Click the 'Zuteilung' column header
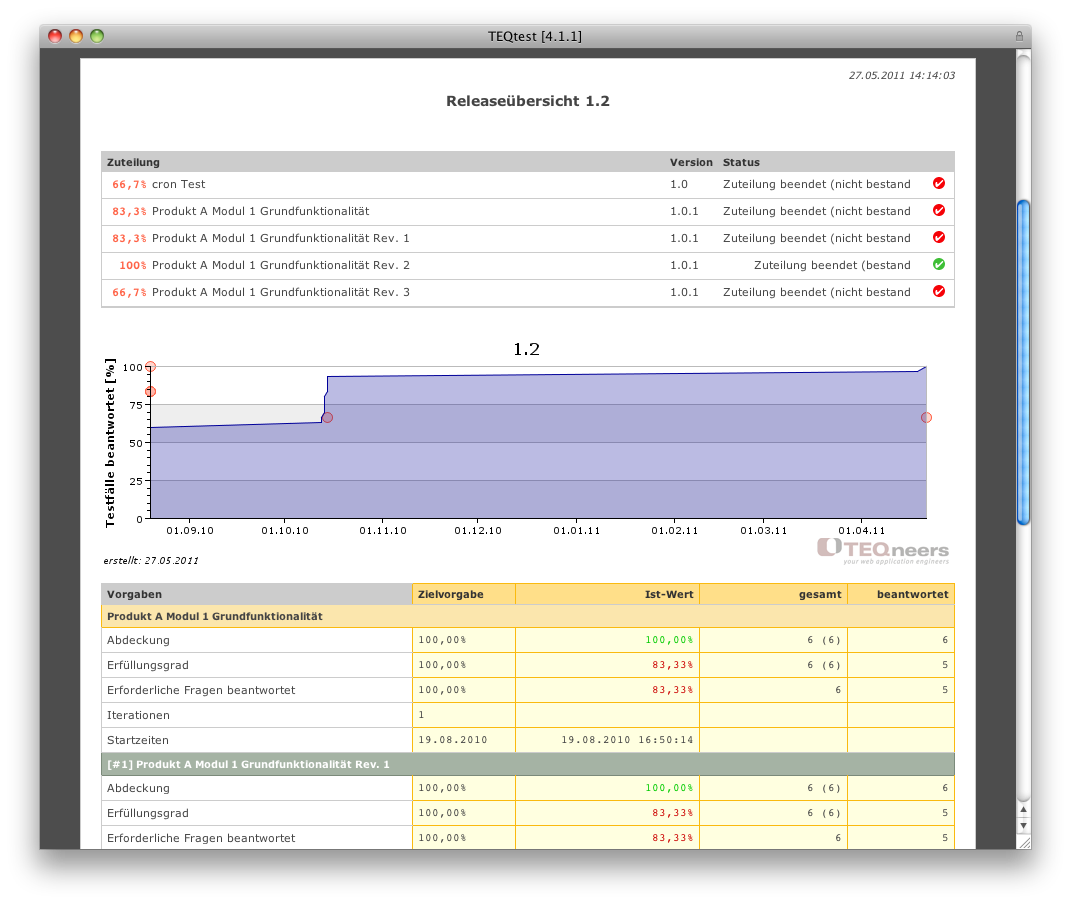Viewport: 1071px width, 904px height. point(133,163)
